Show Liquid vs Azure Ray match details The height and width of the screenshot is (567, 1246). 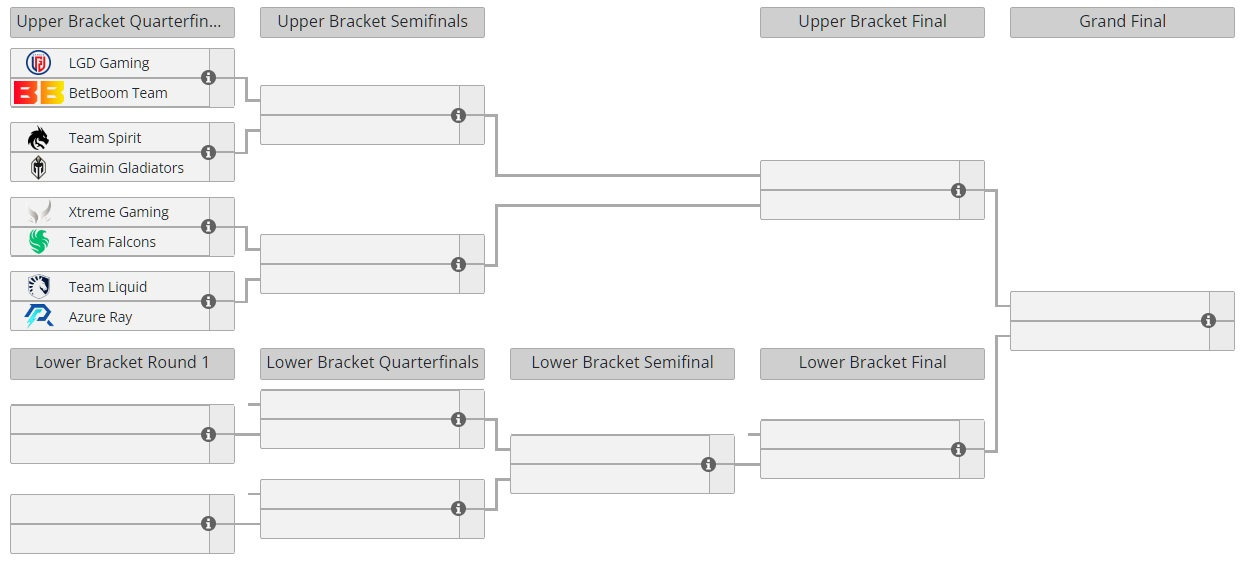pyautogui.click(x=208, y=301)
